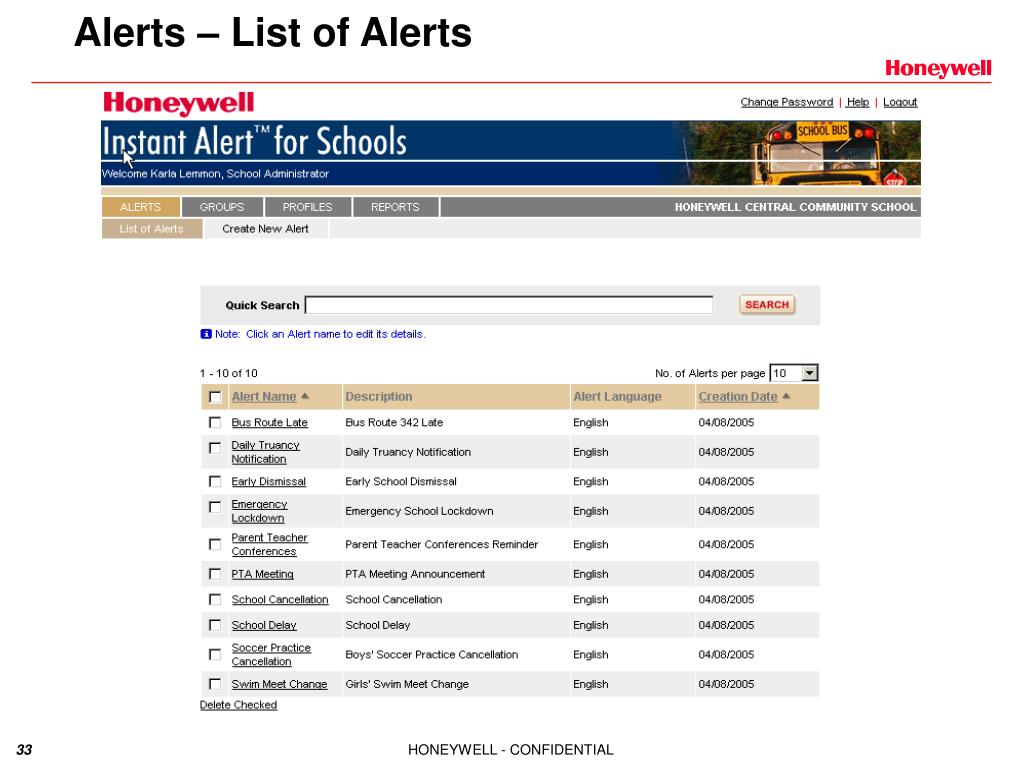
Task: Click the HONEYWELL CENTRAL COMMUNITY SCHOOL label
Action: click(x=795, y=207)
